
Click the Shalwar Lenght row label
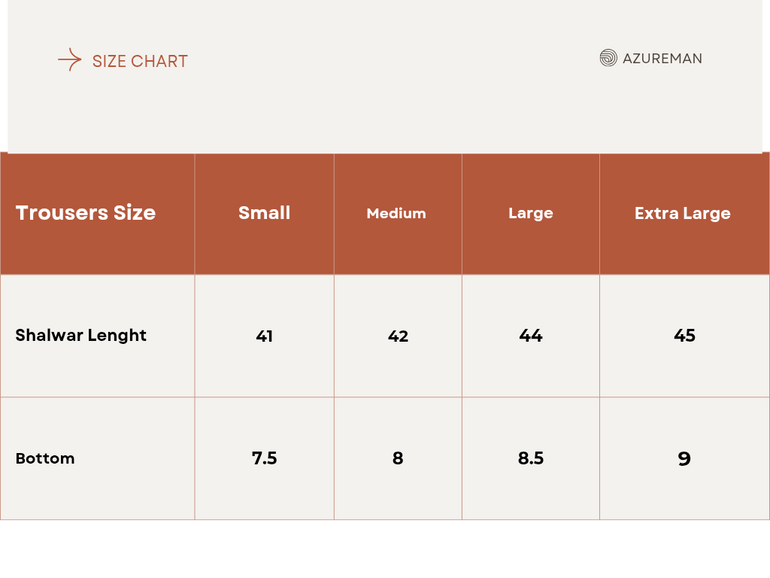[81, 336]
